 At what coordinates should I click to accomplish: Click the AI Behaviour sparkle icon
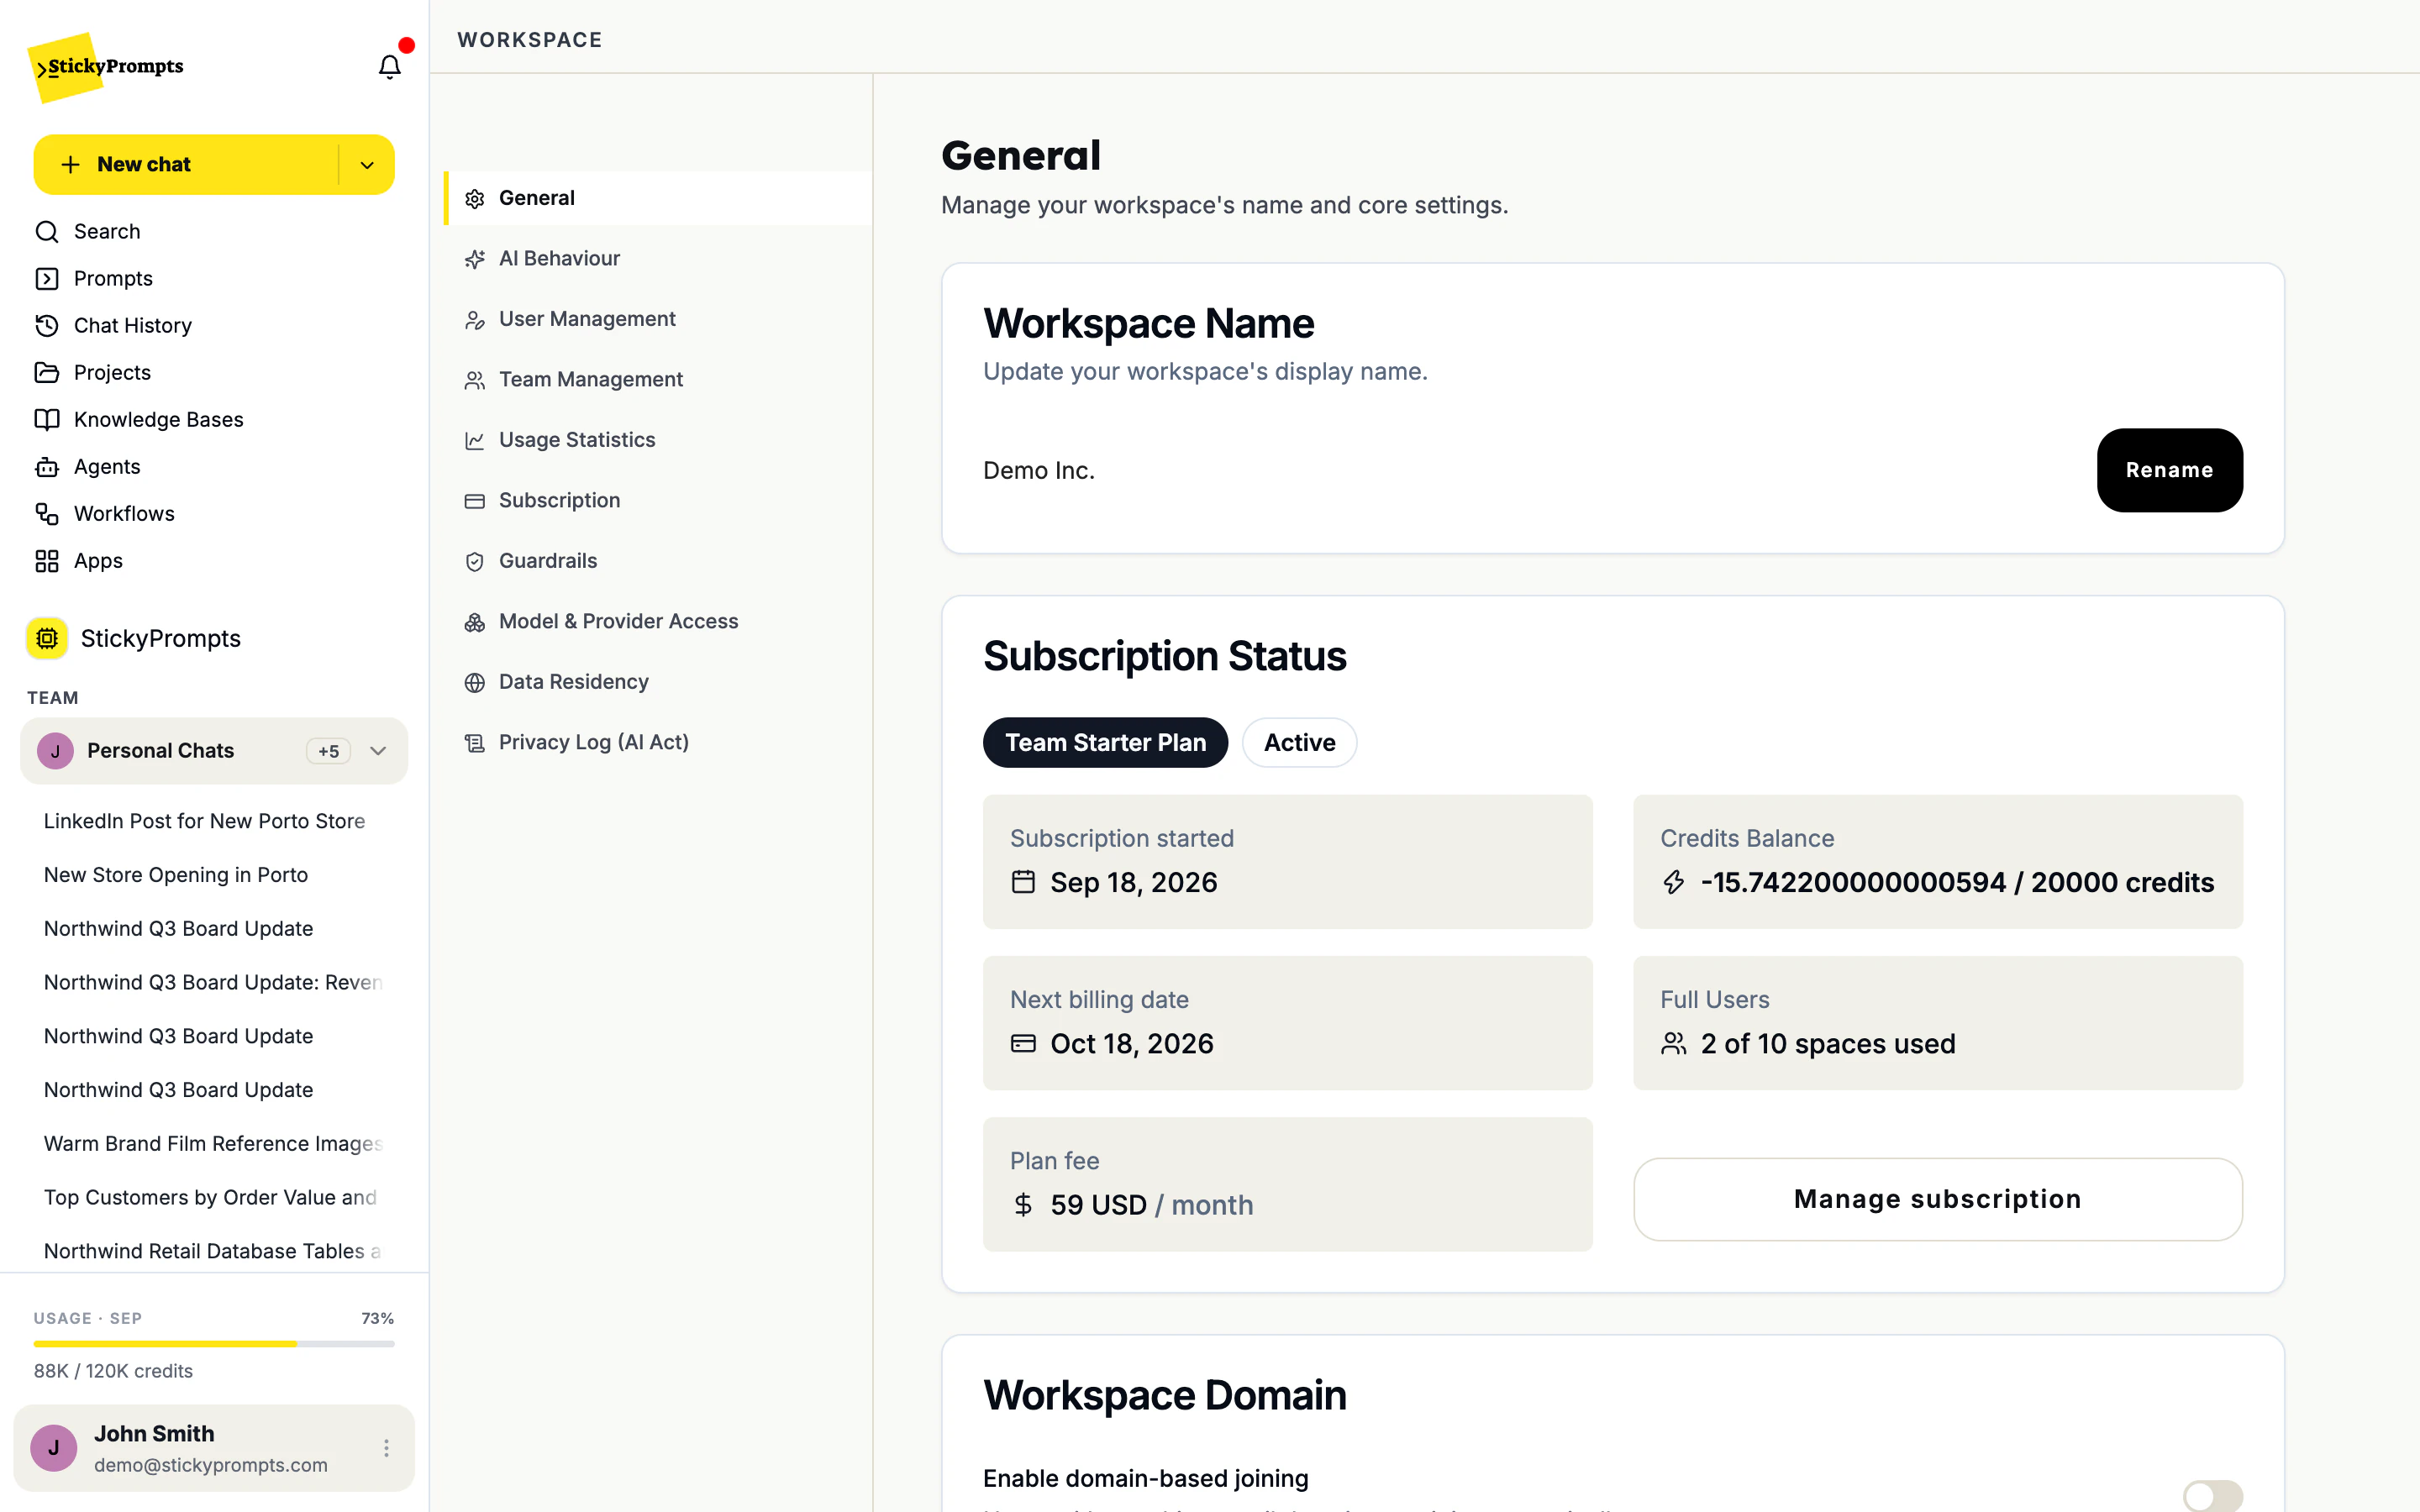pyautogui.click(x=475, y=259)
